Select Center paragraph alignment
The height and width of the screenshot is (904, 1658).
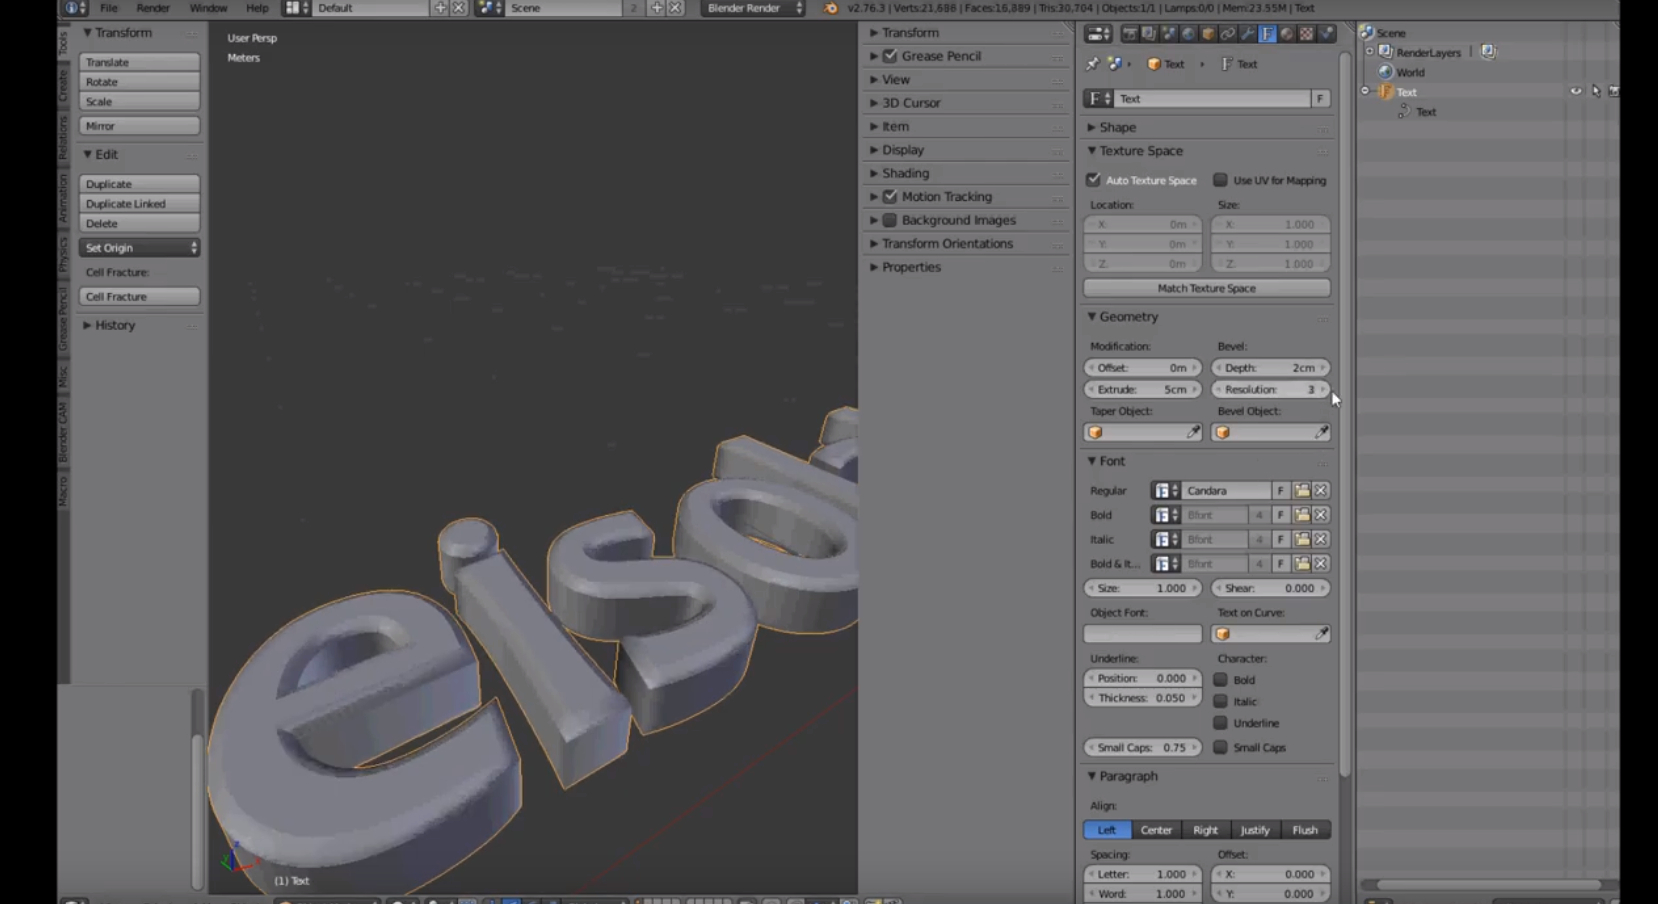[x=1156, y=830]
